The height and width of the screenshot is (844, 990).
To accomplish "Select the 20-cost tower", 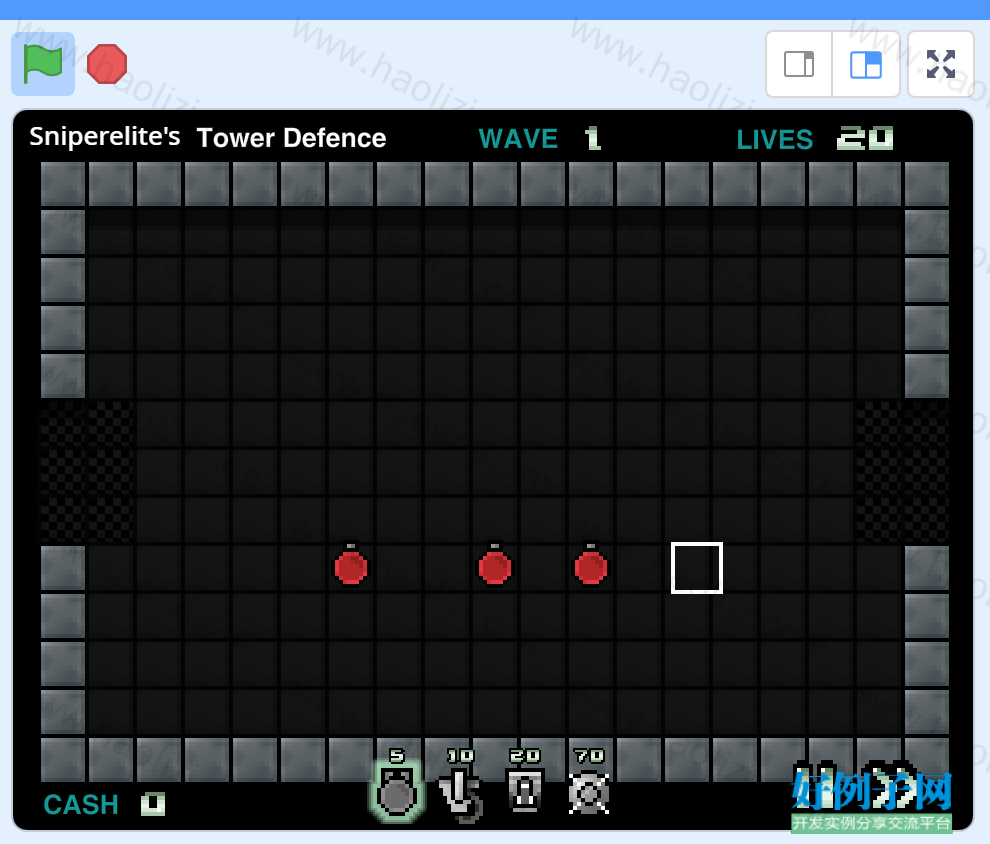I will (x=525, y=790).
